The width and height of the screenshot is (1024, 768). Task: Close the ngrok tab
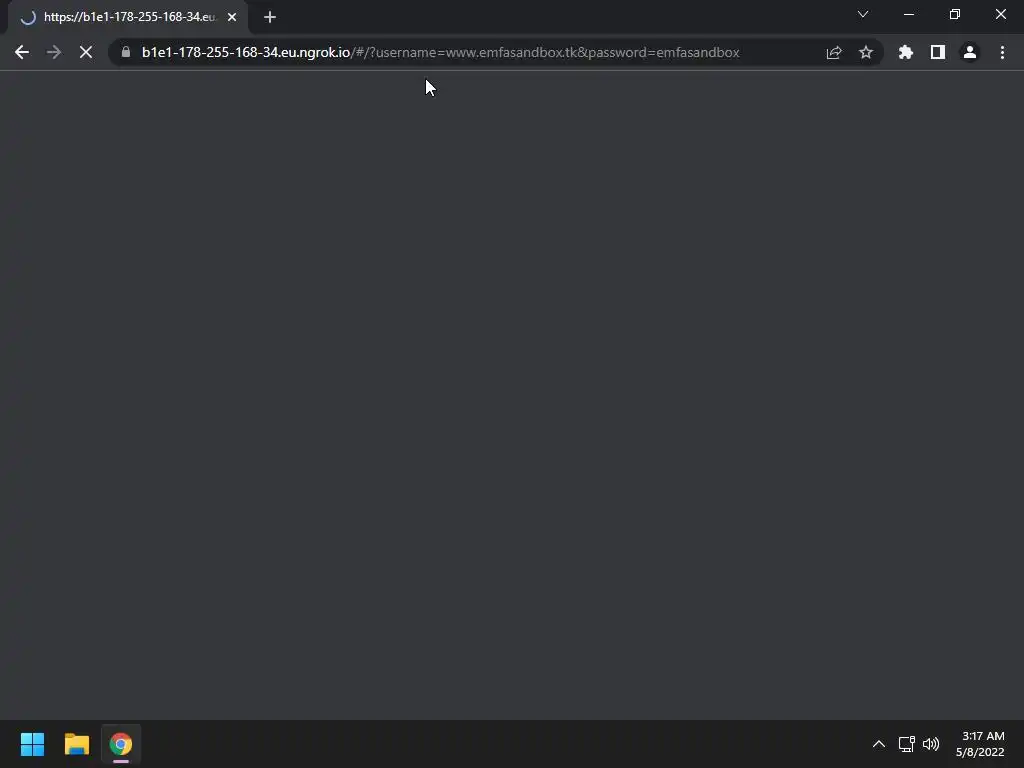coord(232,17)
